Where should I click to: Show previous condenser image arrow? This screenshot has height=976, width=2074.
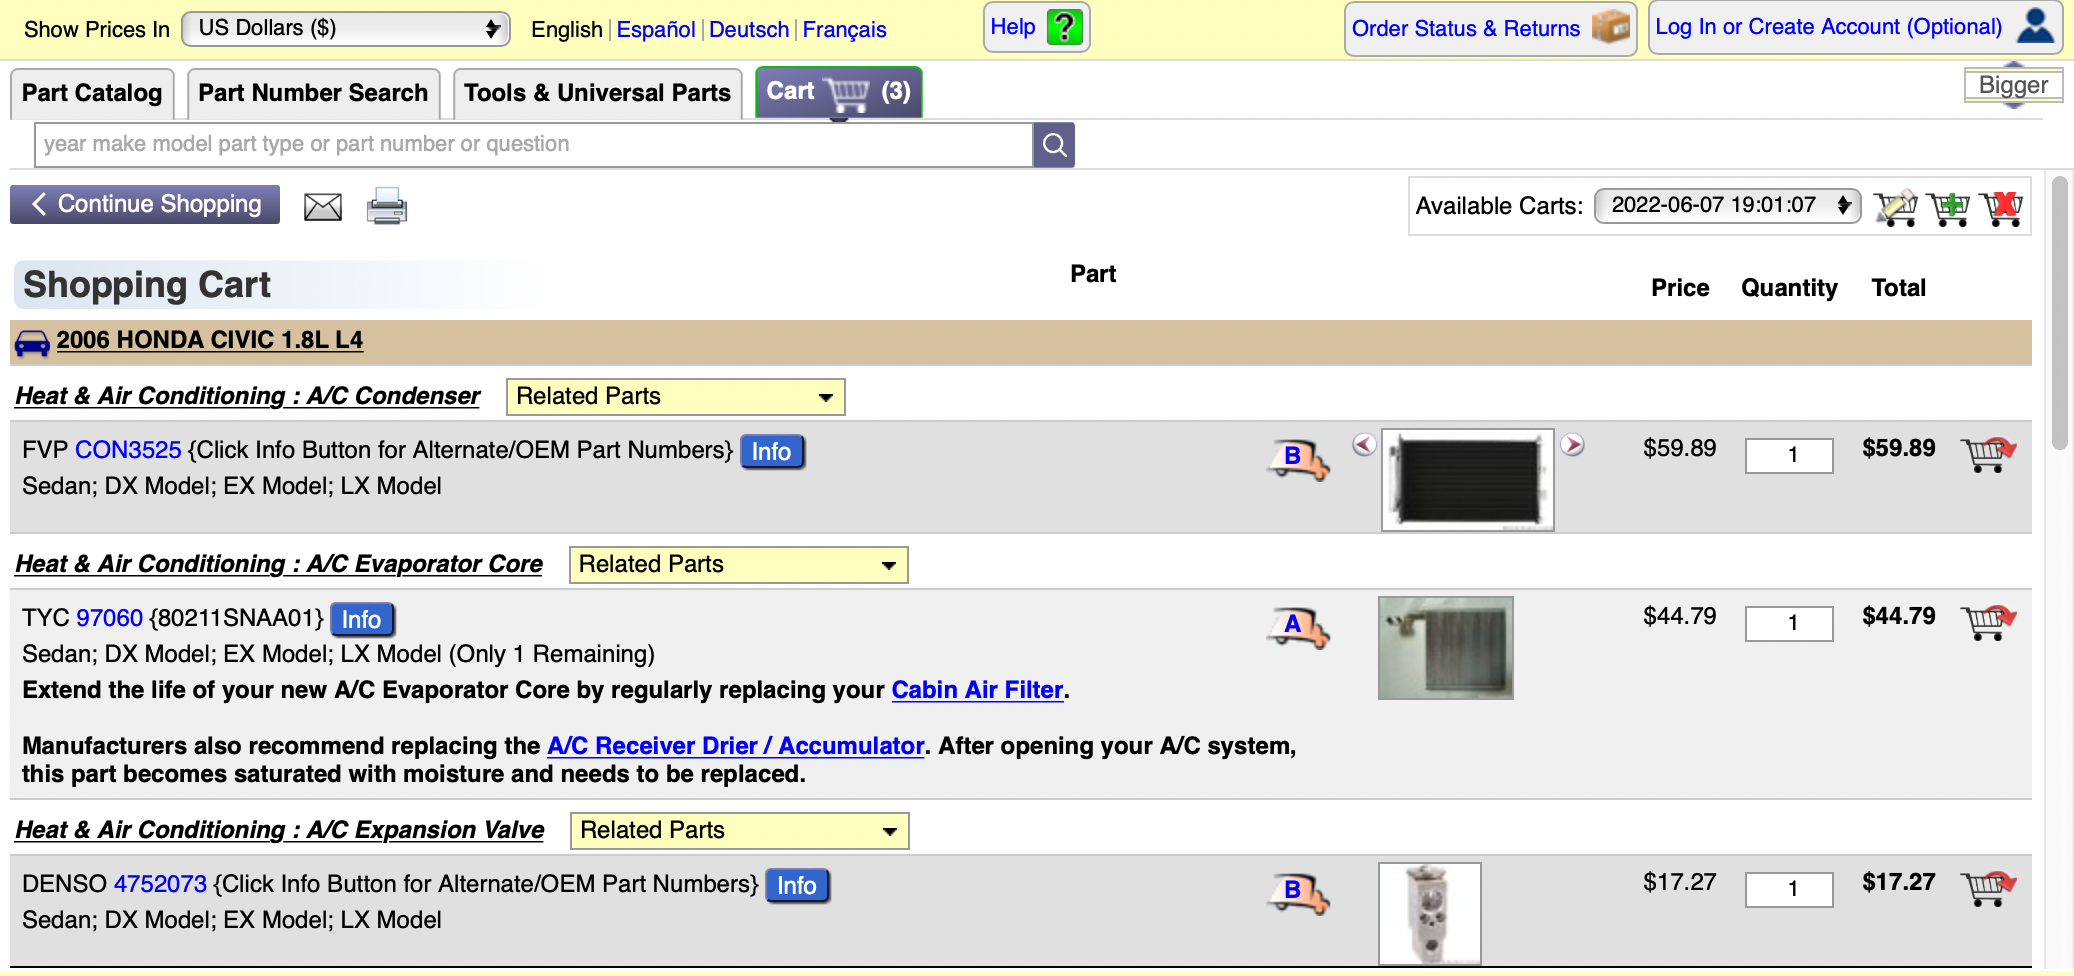(x=1364, y=445)
